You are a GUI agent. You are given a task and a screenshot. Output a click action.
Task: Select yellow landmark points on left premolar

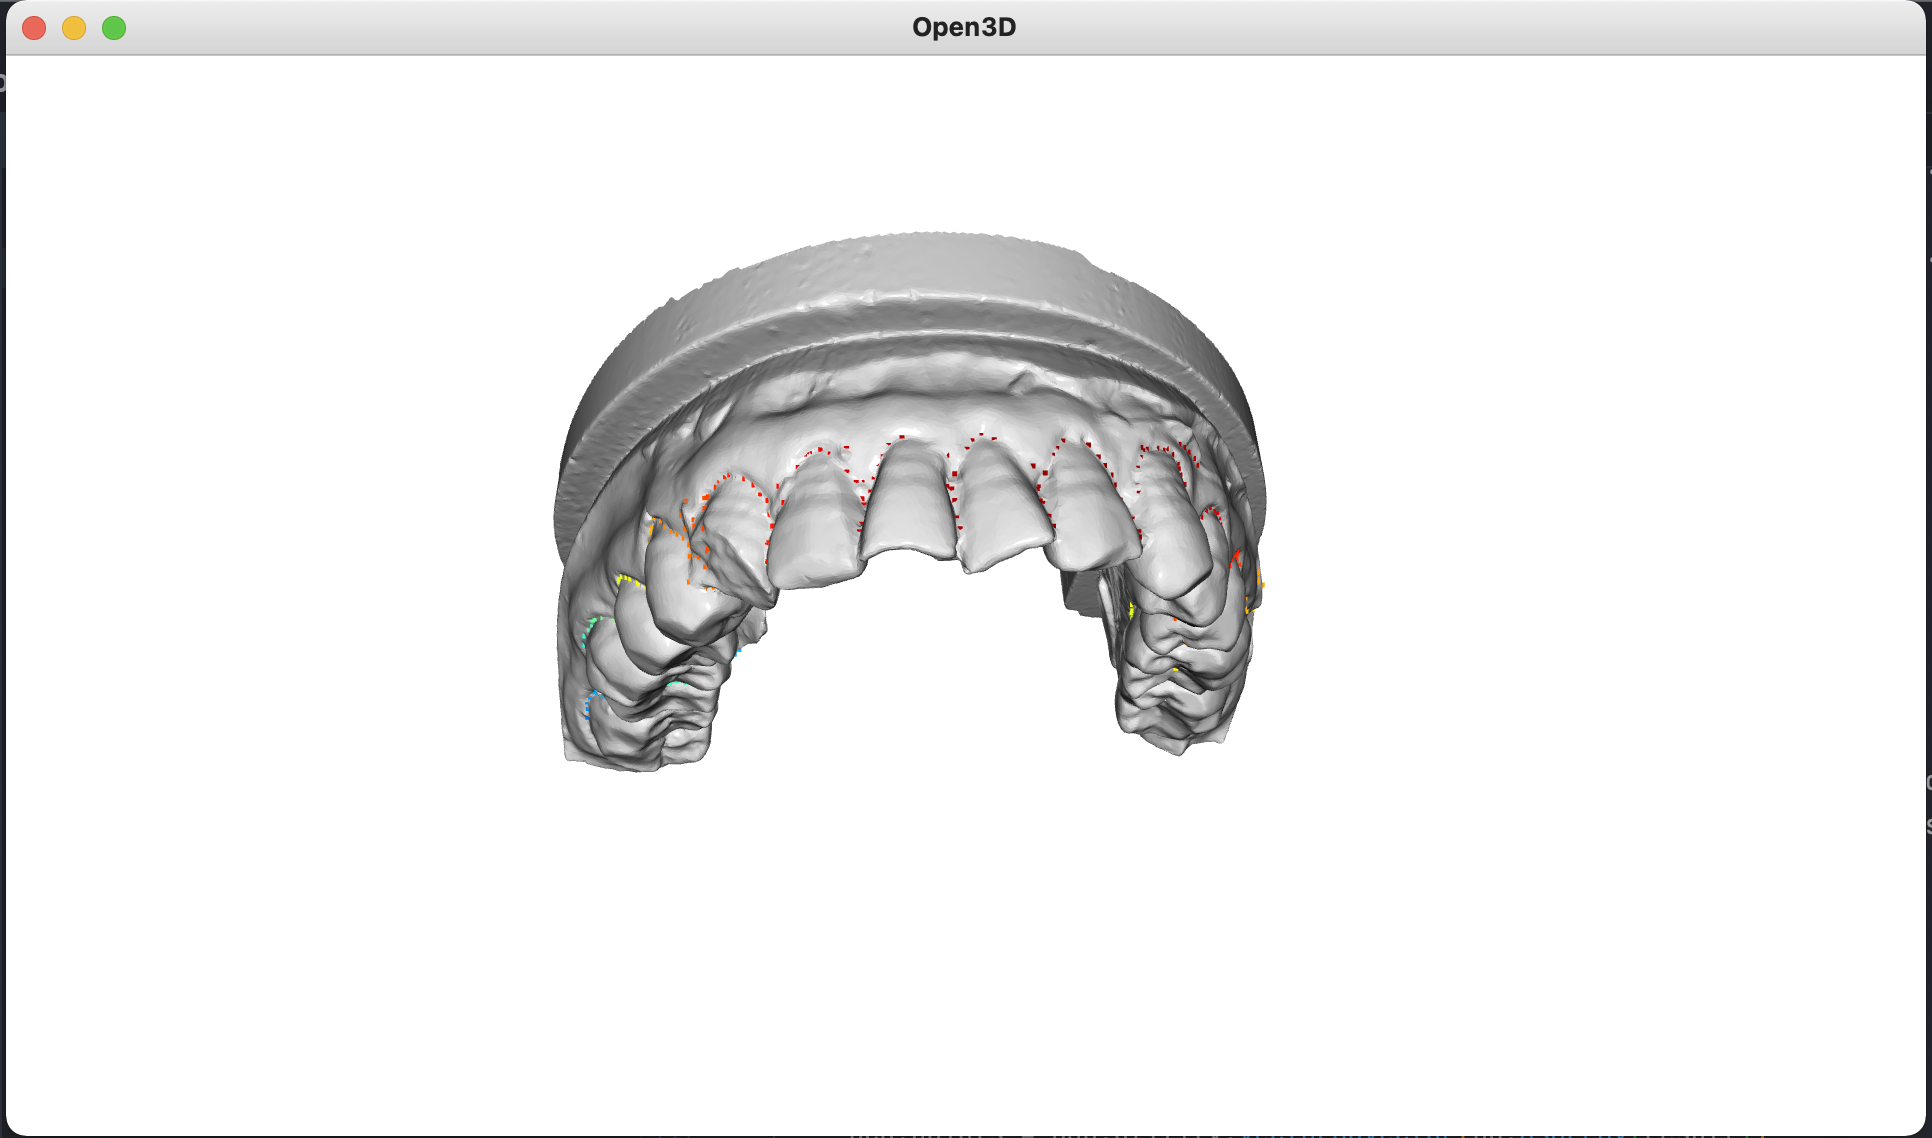628,579
